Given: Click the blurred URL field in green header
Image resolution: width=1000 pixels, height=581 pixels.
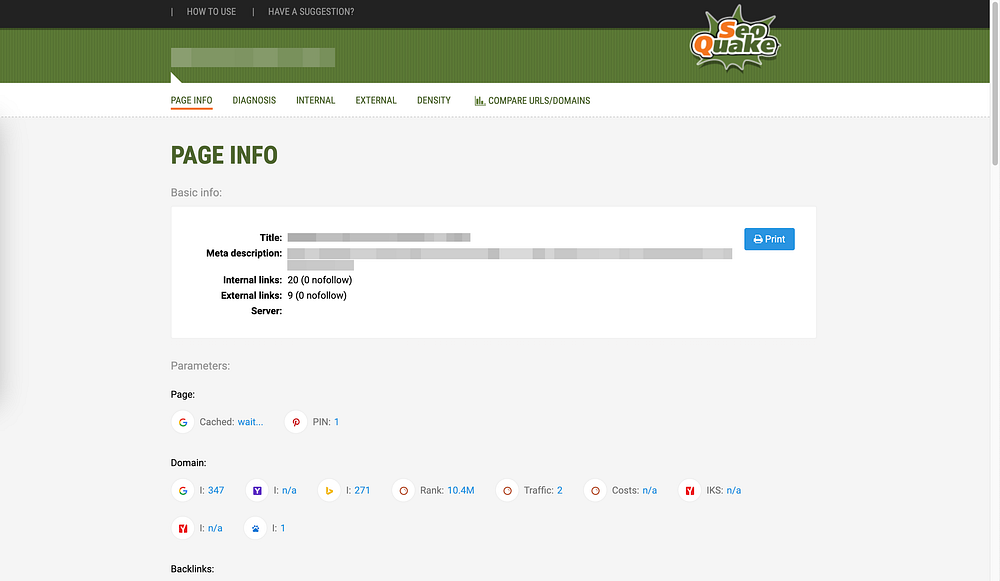Looking at the screenshot, I should (253, 57).
